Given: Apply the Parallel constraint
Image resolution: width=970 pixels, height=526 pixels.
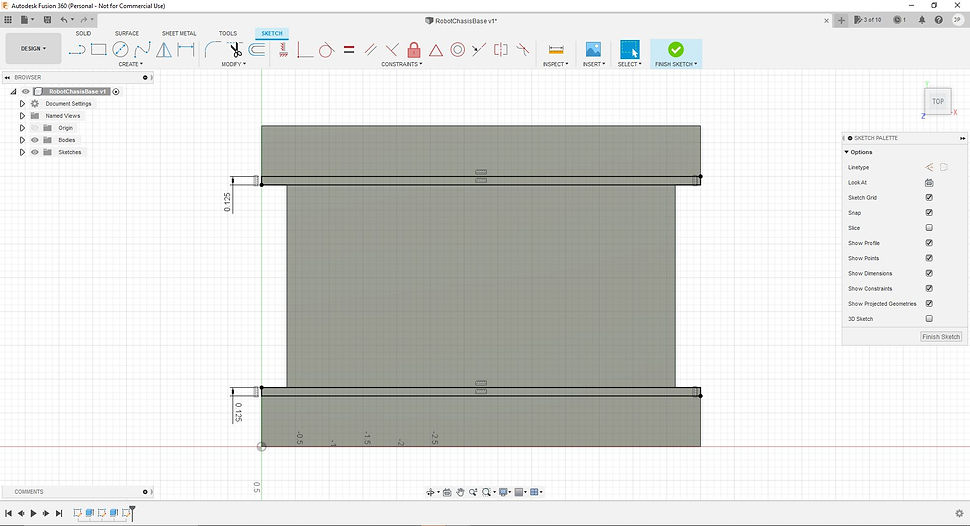Looking at the screenshot, I should (x=371, y=50).
